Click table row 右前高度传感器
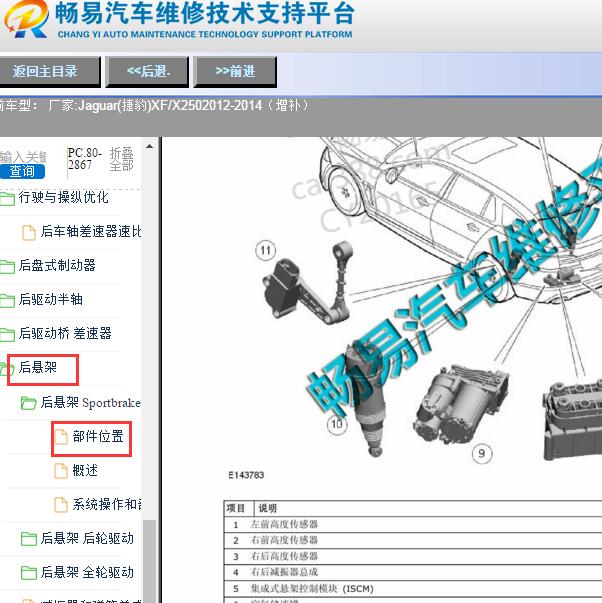The image size is (602, 603). pyautogui.click(x=413, y=540)
